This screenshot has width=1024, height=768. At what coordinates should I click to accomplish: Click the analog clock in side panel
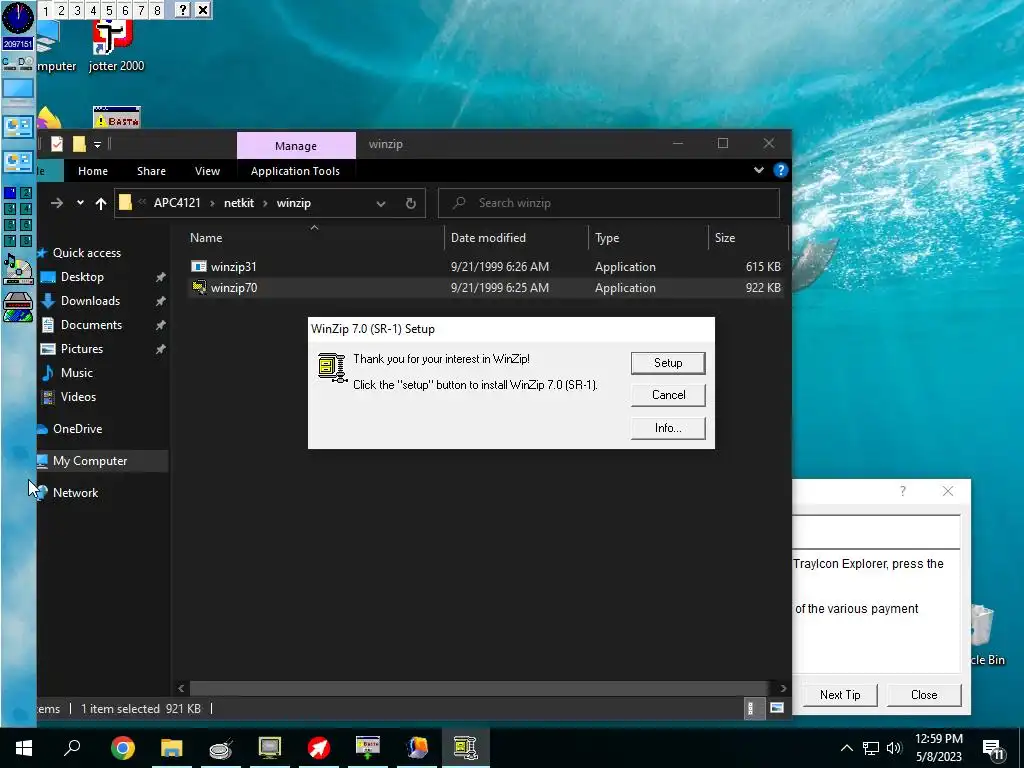(x=18, y=18)
